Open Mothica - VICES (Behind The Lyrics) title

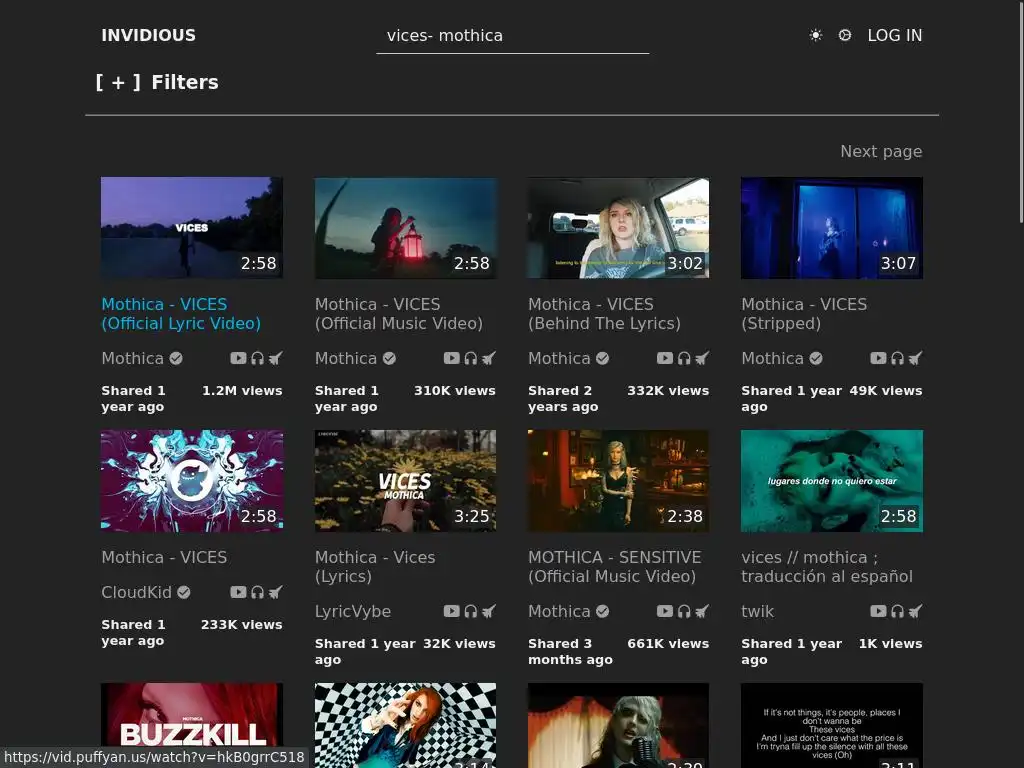604,313
